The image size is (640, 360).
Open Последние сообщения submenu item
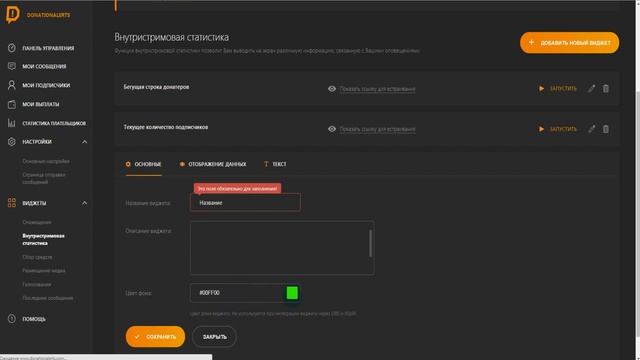(x=48, y=298)
